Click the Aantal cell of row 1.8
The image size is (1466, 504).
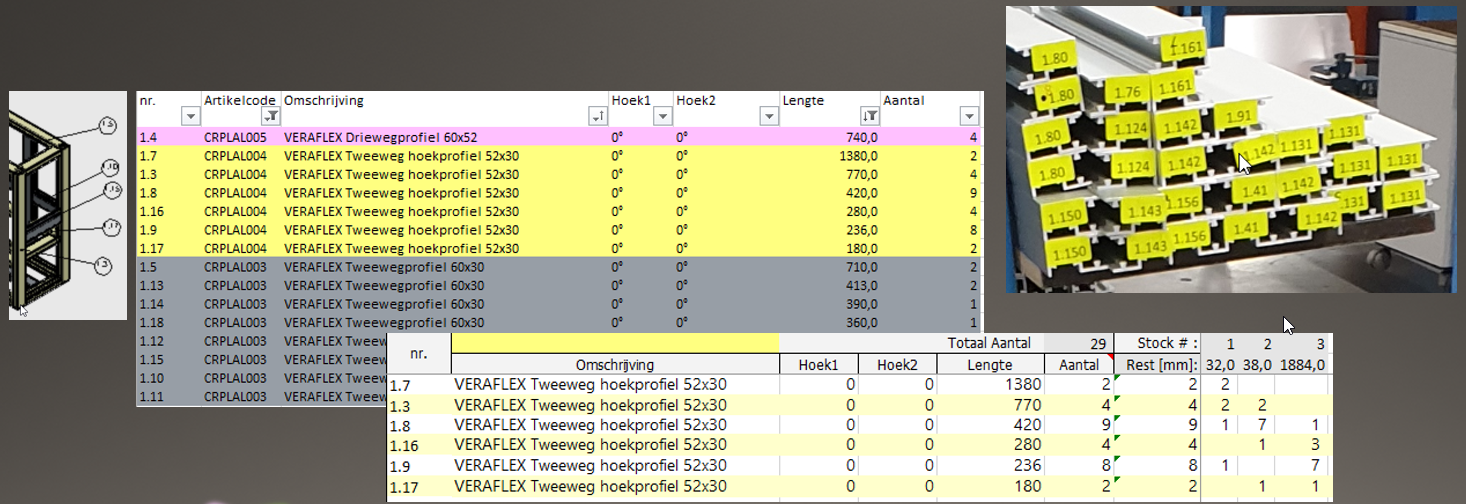click(1078, 425)
